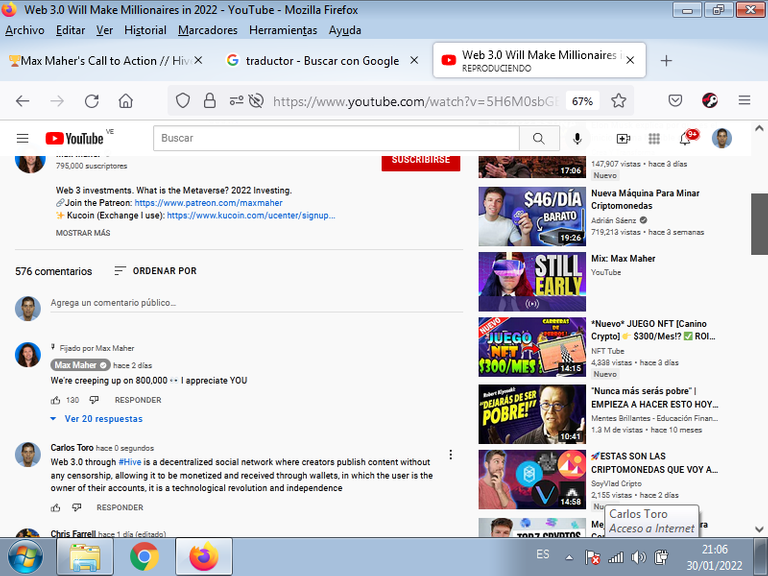Viewport: 768px width, 576px height.
Task: Open the Editar menu
Action: tap(70, 30)
